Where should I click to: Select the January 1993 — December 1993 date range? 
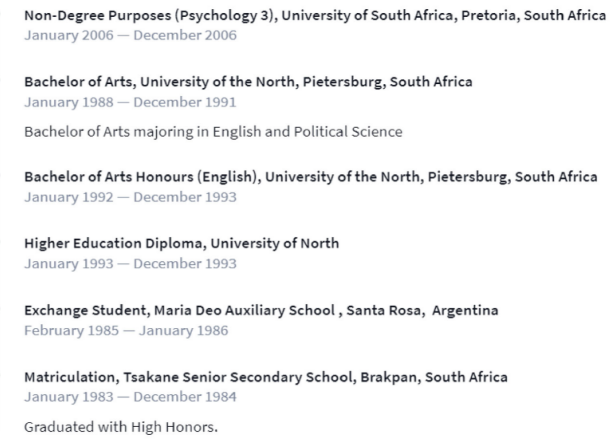(130, 264)
